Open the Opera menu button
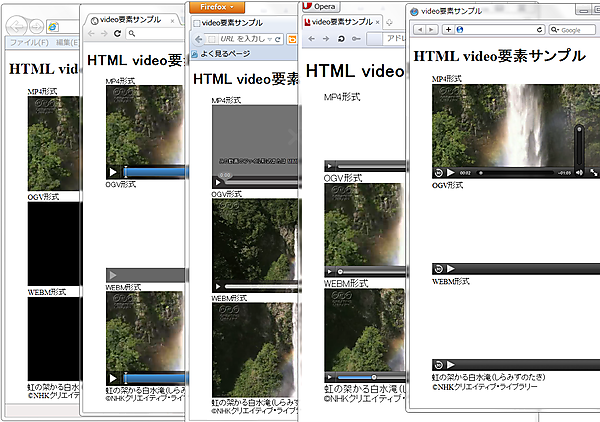600x422 pixels. 321,7
